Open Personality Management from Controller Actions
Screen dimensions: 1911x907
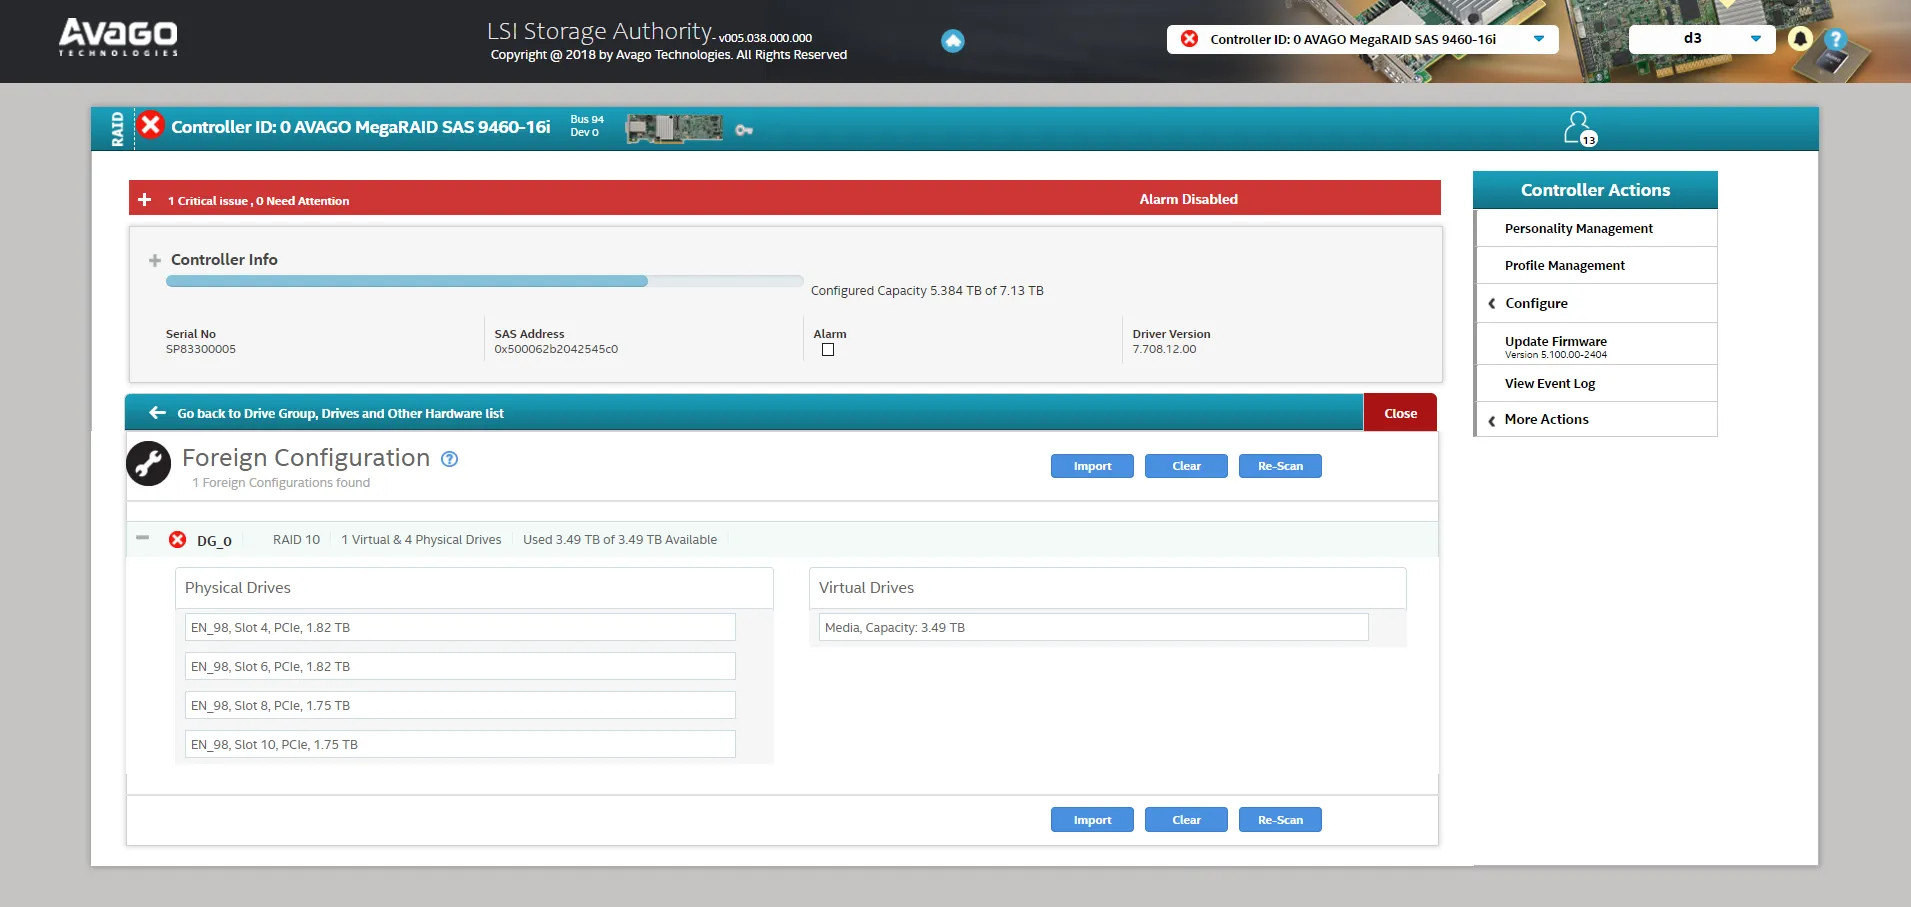pyautogui.click(x=1578, y=228)
